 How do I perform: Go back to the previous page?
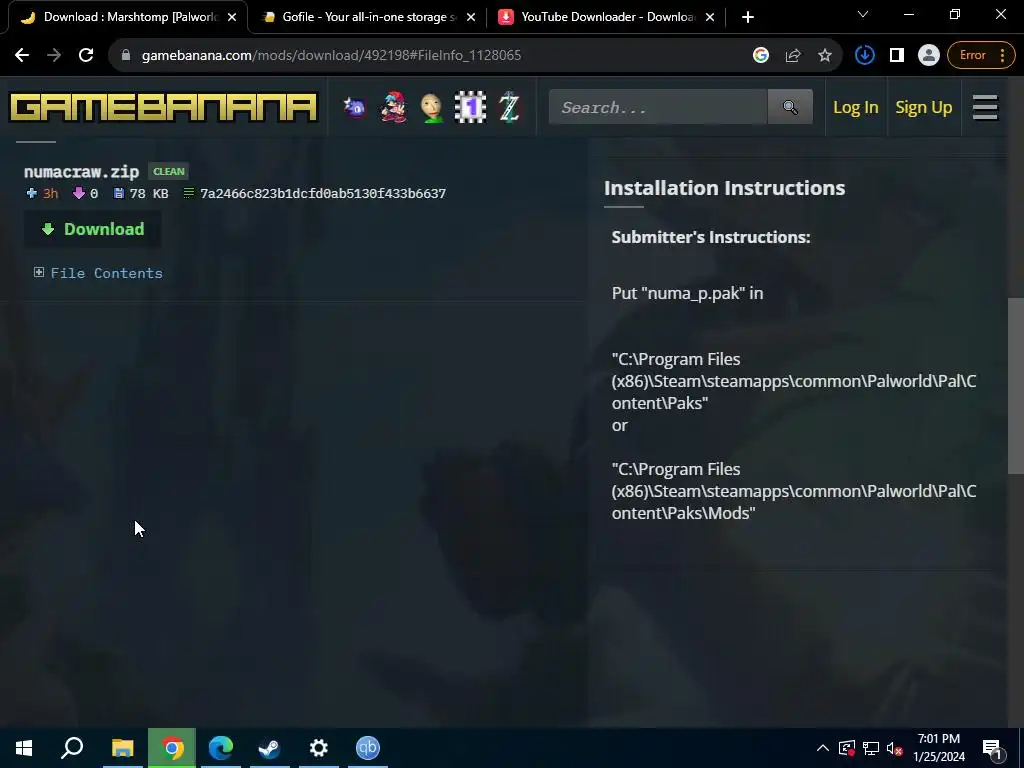(22, 56)
